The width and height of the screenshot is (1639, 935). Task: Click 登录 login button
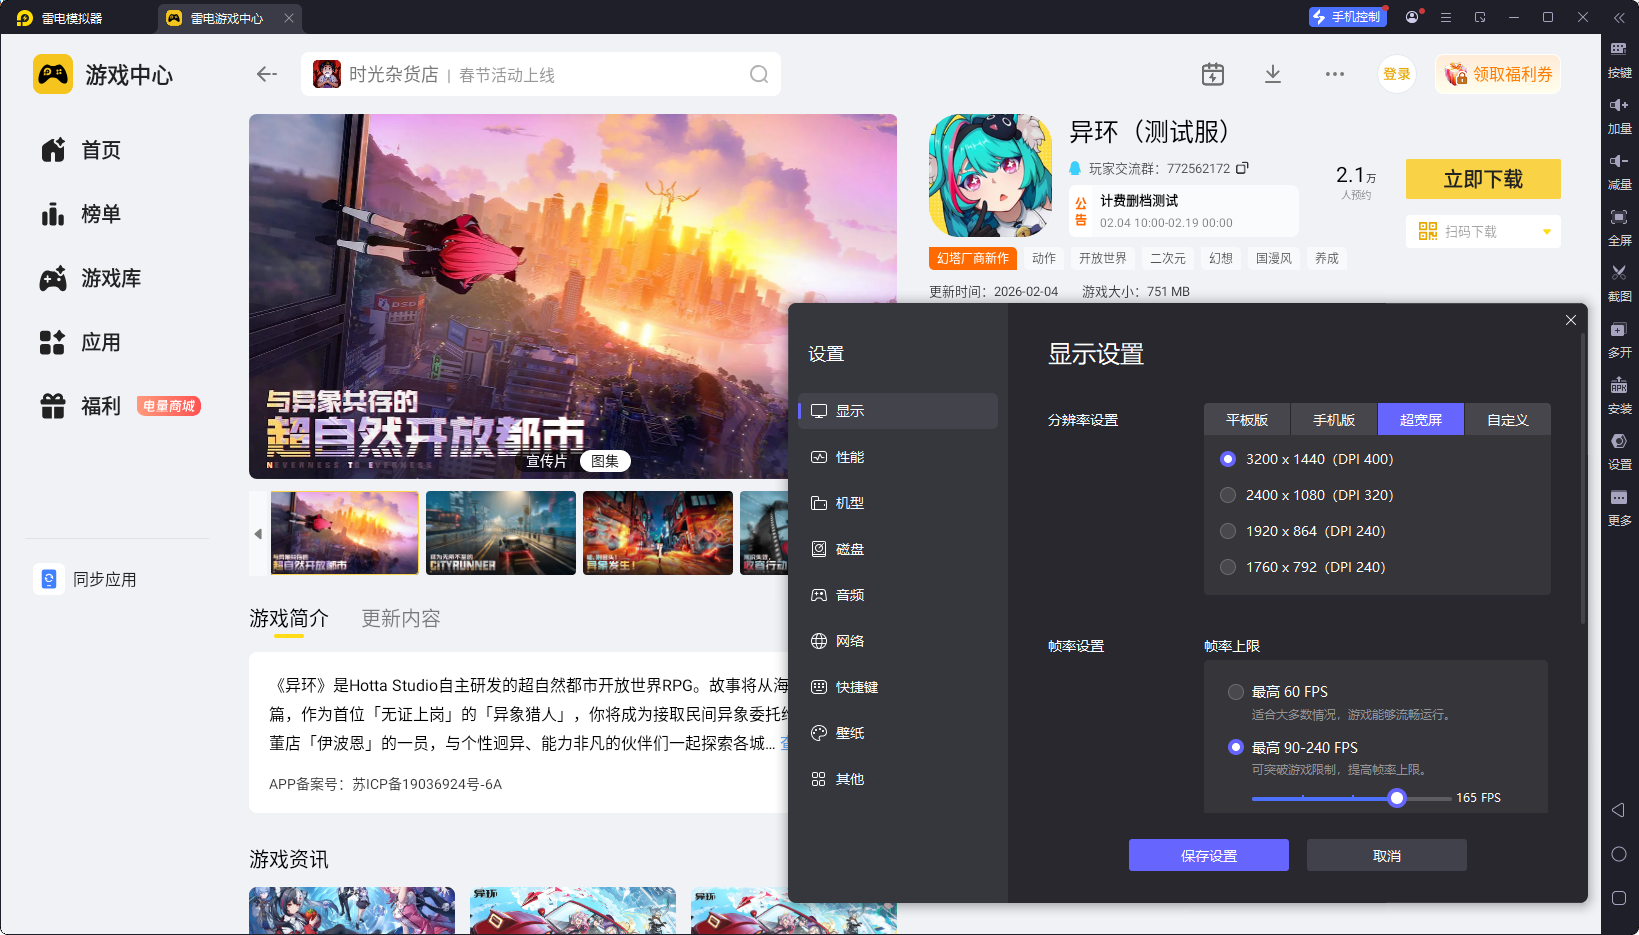(1397, 74)
